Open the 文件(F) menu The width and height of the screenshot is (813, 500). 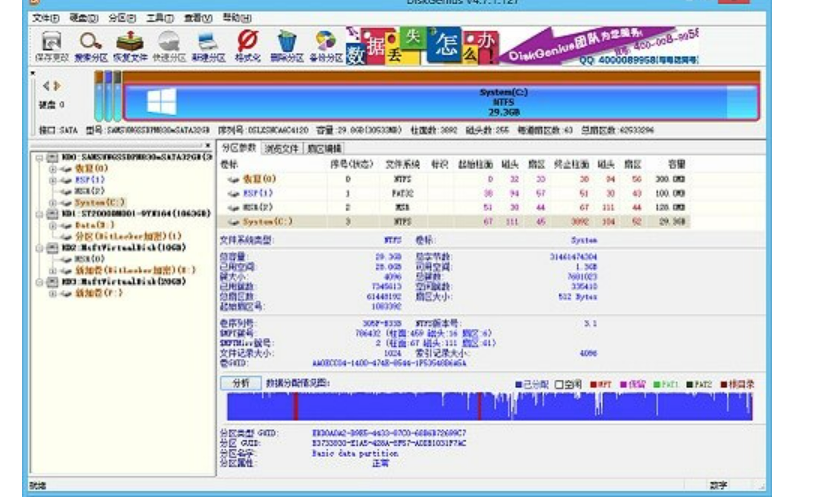[x=44, y=18]
